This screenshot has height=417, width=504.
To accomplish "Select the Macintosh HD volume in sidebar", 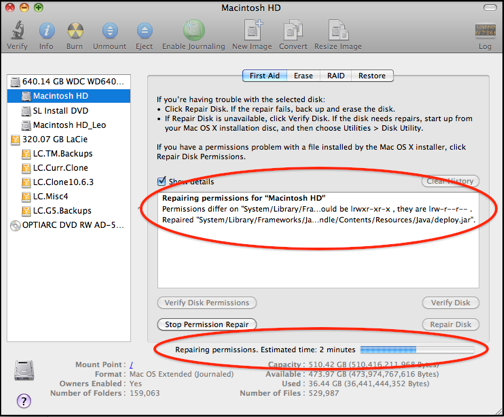I will pos(69,96).
